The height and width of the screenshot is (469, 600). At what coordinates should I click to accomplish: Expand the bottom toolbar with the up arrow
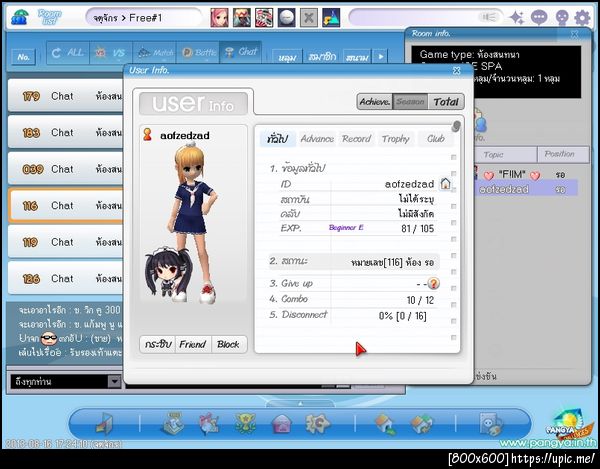(x=300, y=403)
